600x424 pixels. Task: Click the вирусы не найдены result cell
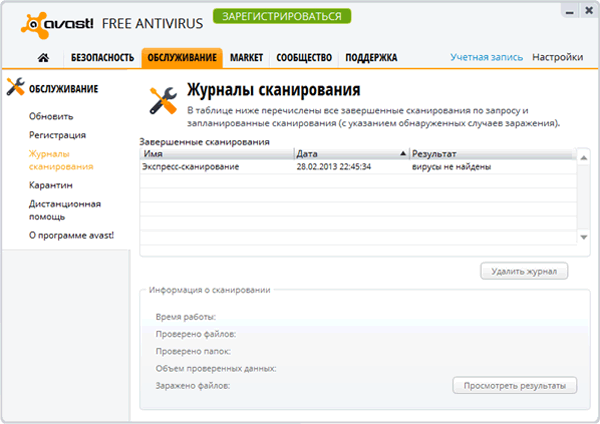click(452, 167)
